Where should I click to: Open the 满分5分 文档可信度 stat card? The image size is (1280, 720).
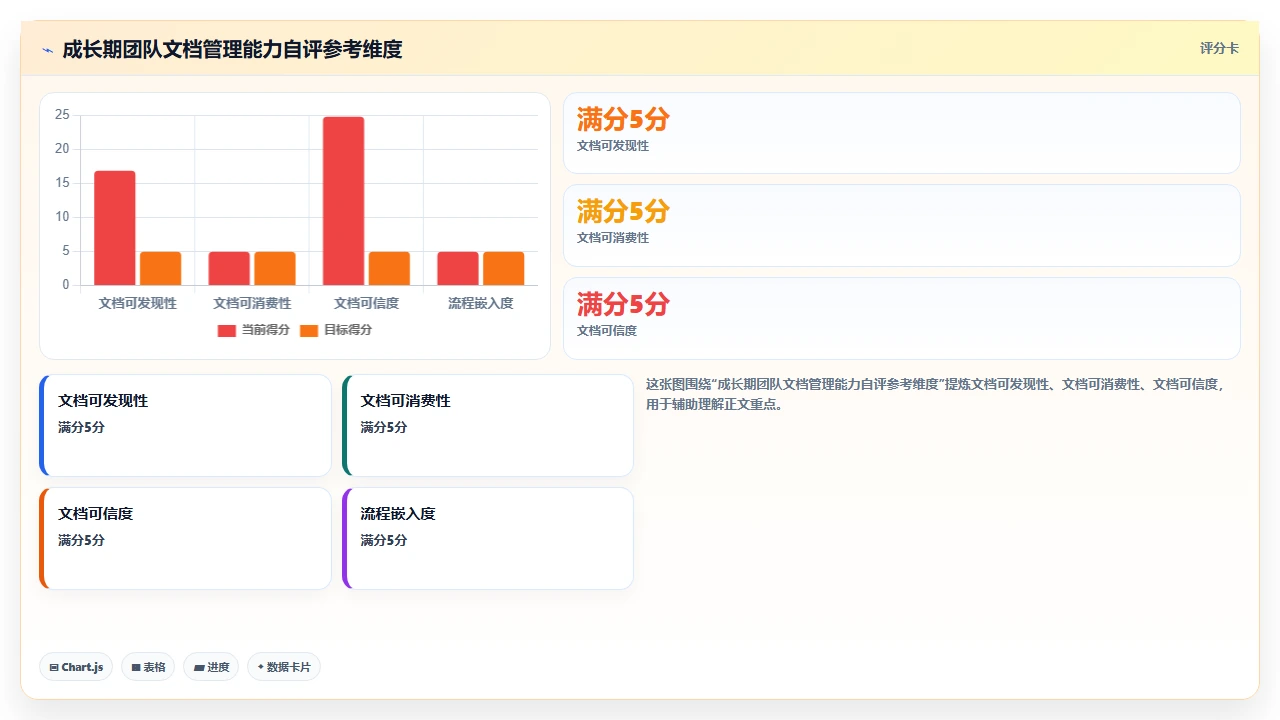coord(902,318)
